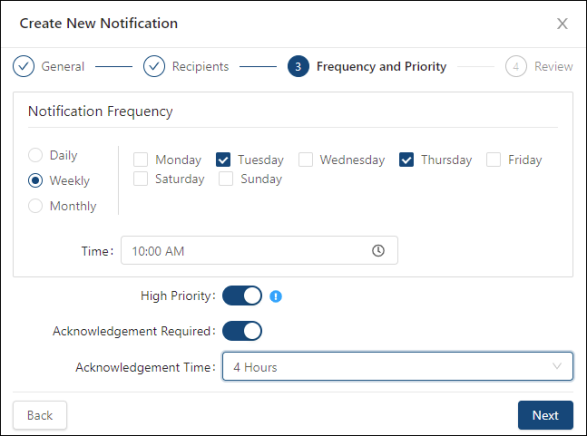Click the step 3 circle icon
Image resolution: width=587 pixels, height=436 pixels.
pyautogui.click(x=298, y=66)
